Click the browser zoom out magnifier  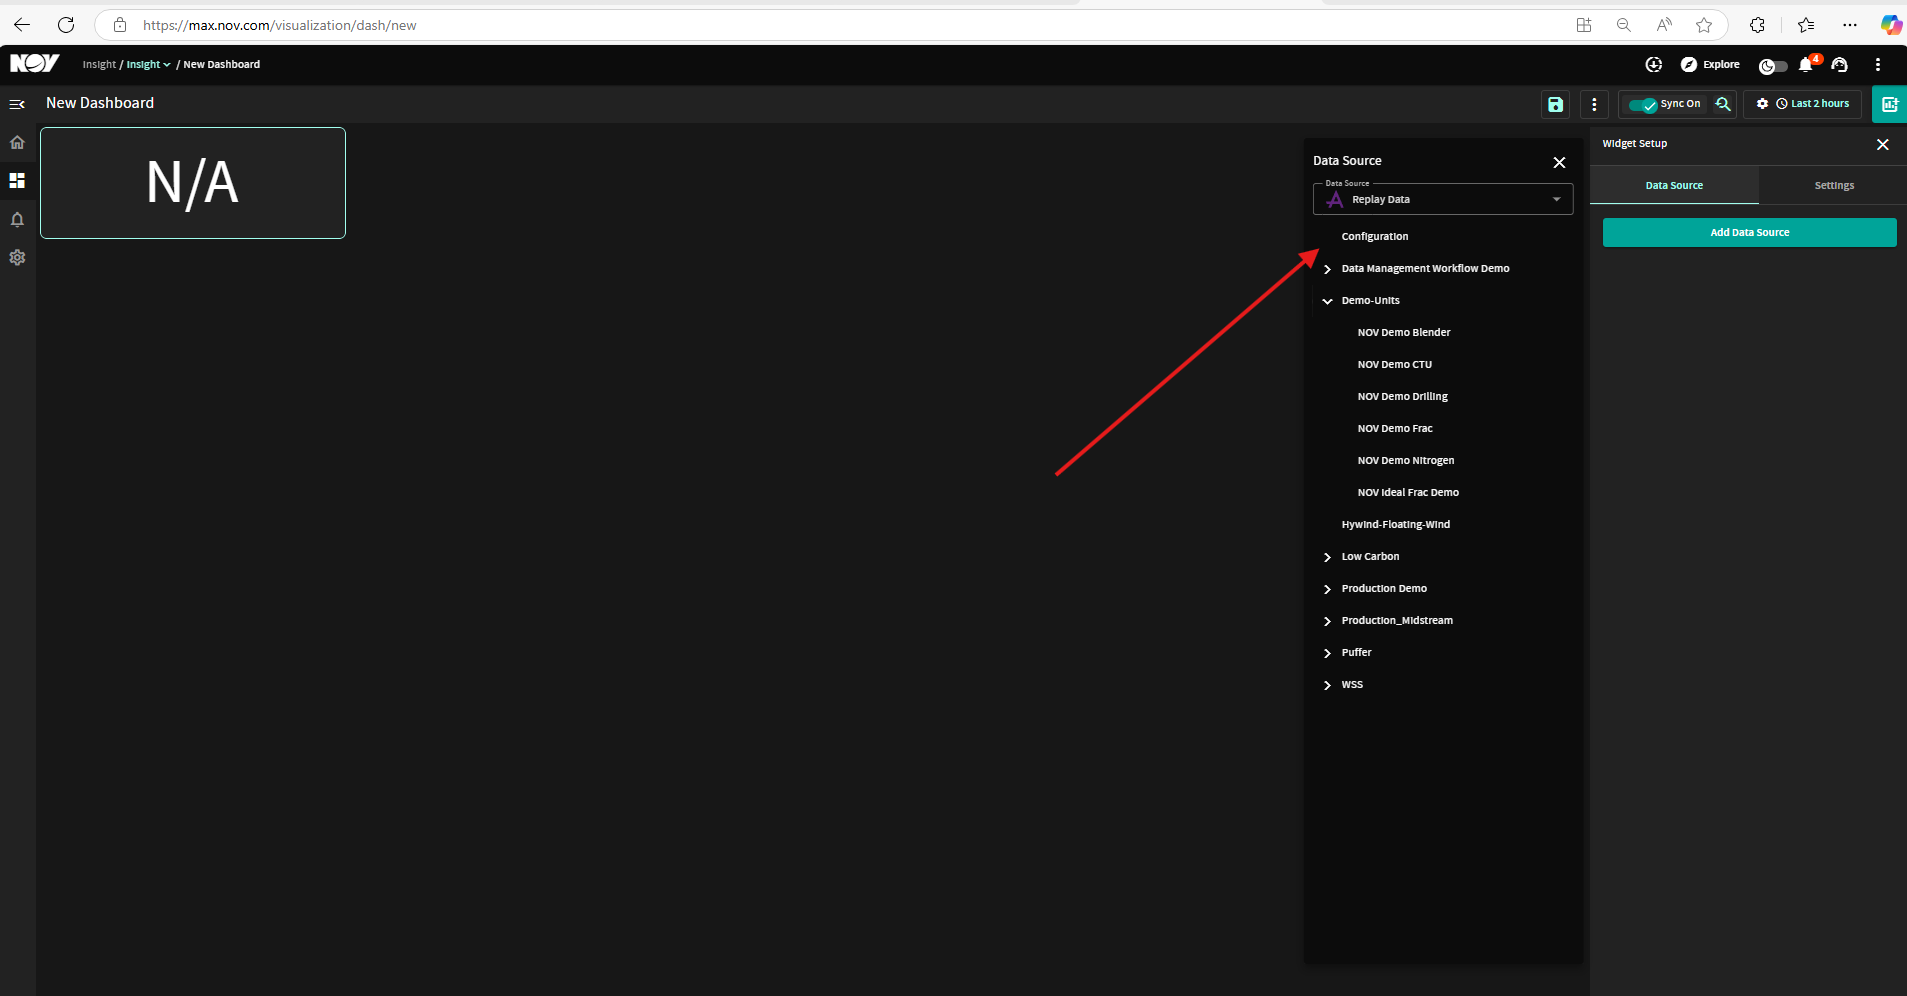1623,25
